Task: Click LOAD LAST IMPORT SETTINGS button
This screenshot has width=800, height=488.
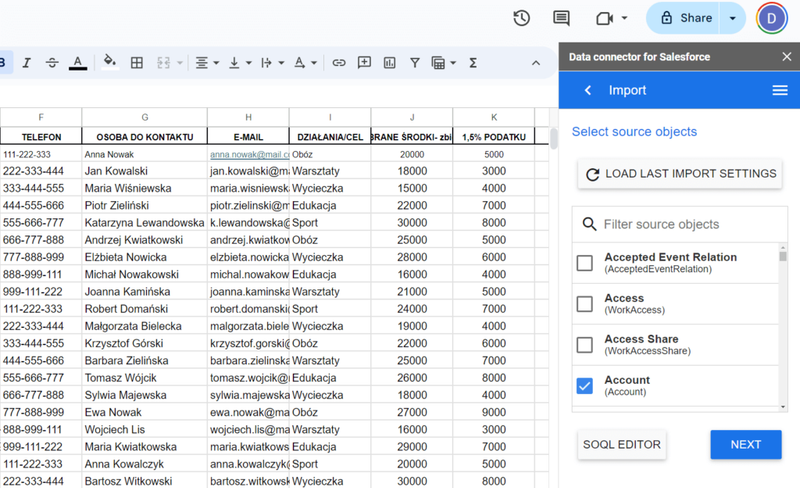Action: click(x=680, y=174)
